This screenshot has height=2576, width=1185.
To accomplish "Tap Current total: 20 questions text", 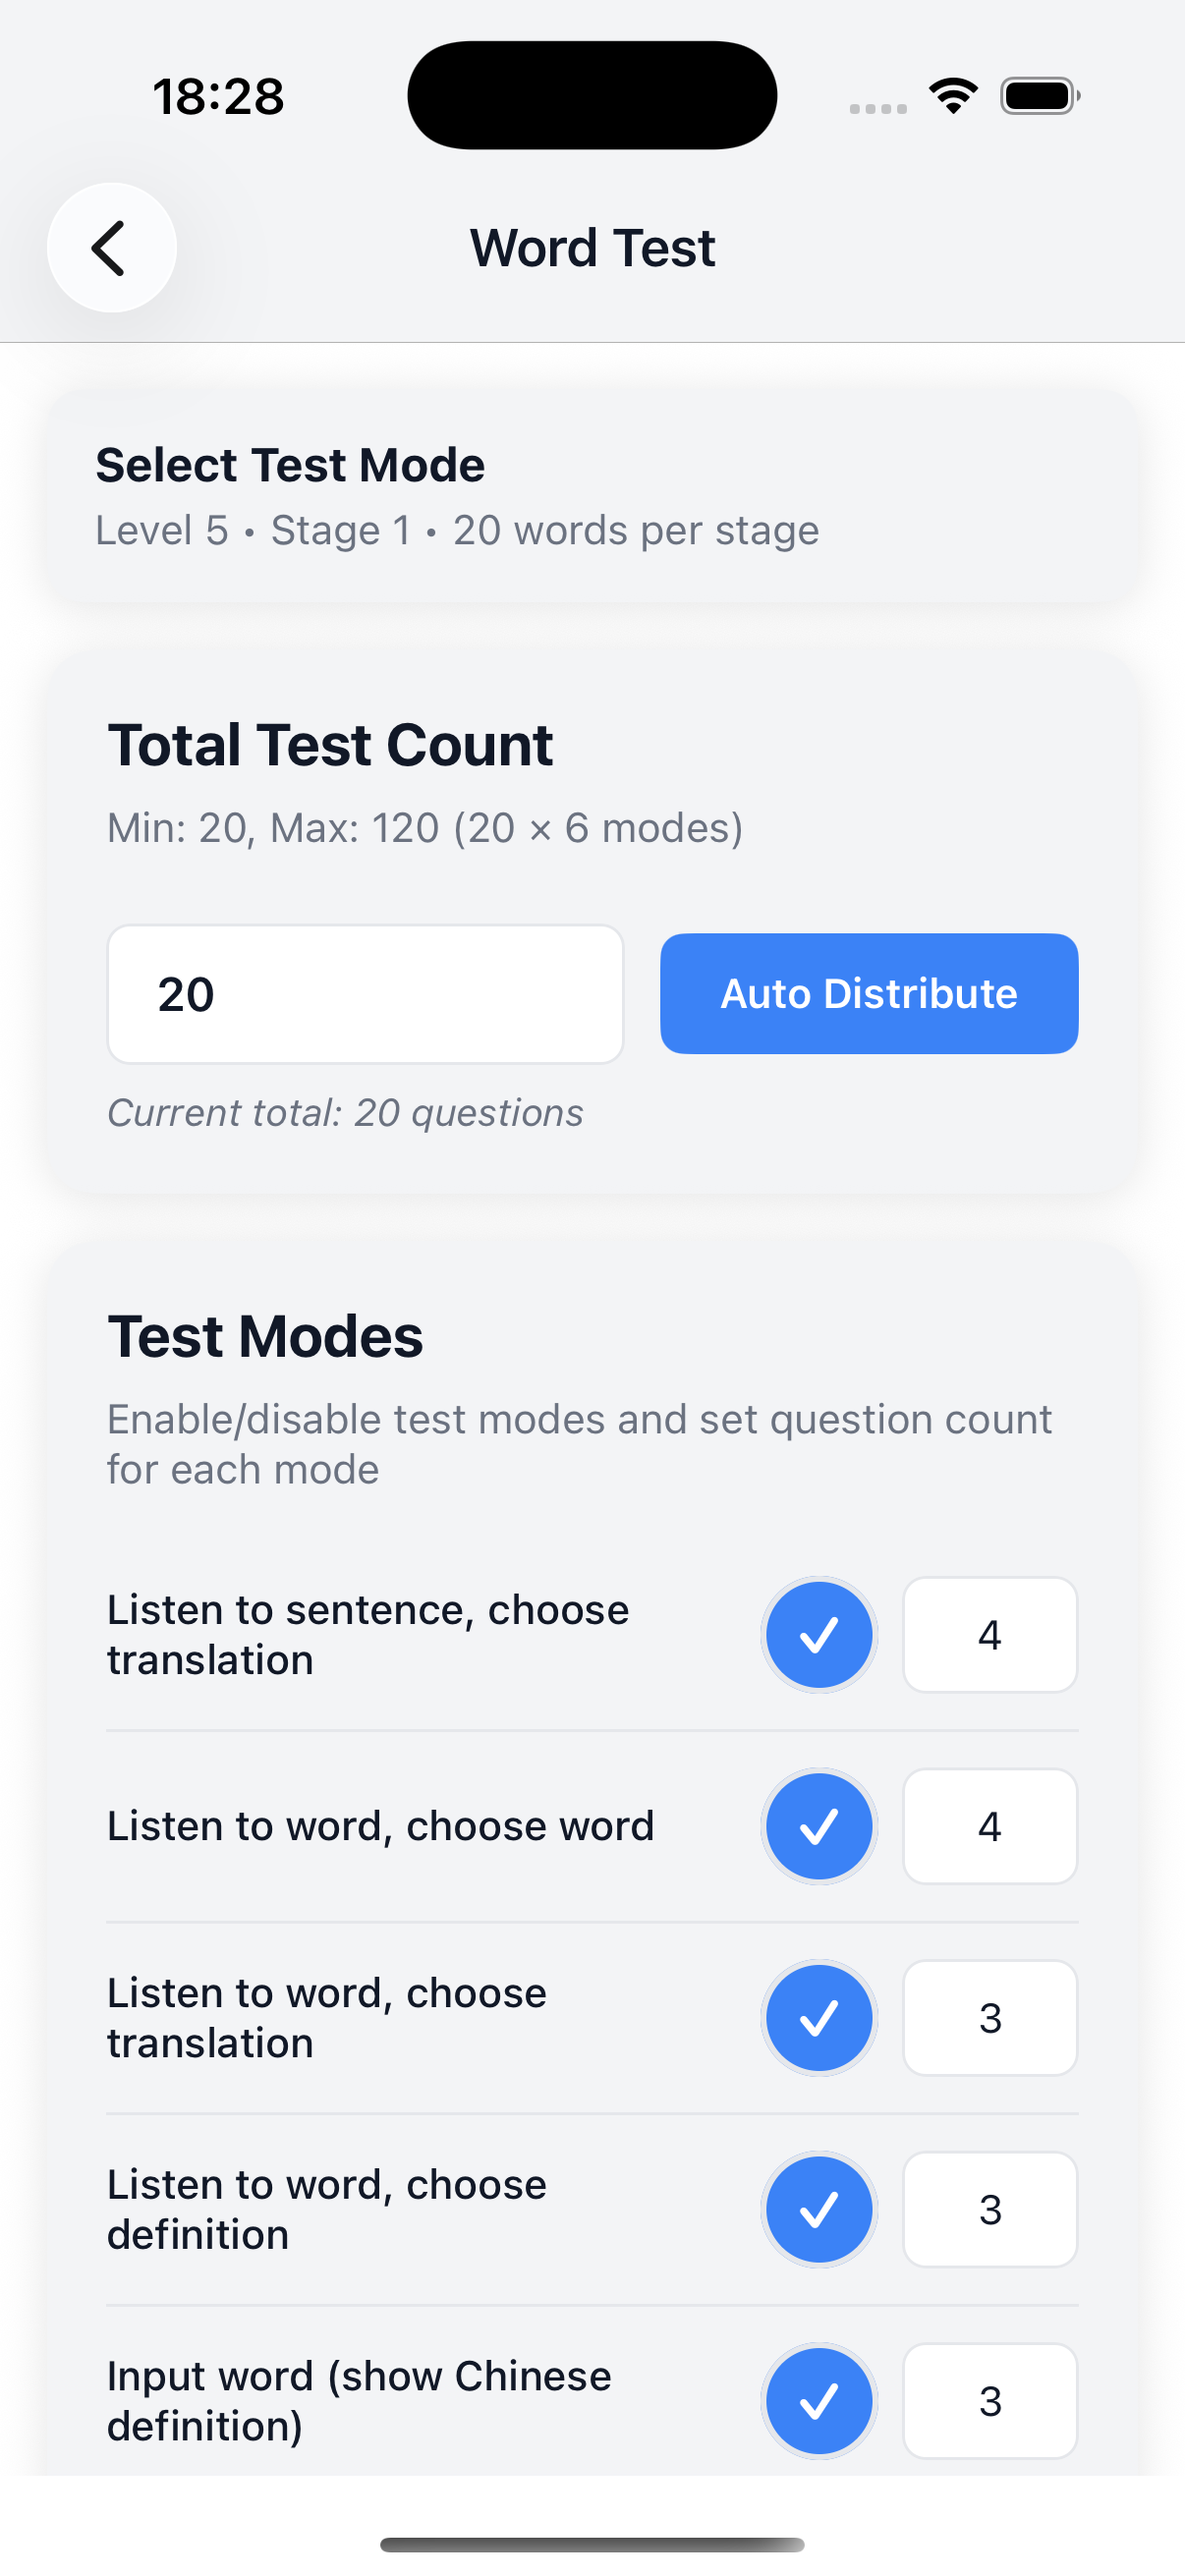I will (x=345, y=1112).
